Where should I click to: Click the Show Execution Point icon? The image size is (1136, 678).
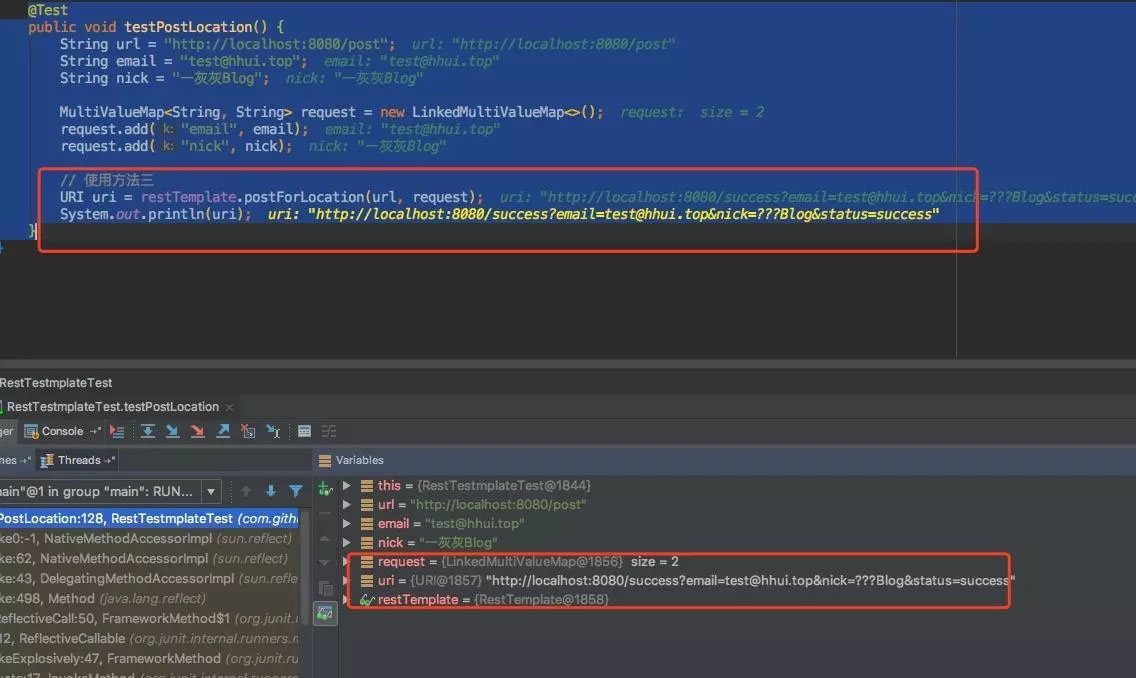(x=117, y=432)
